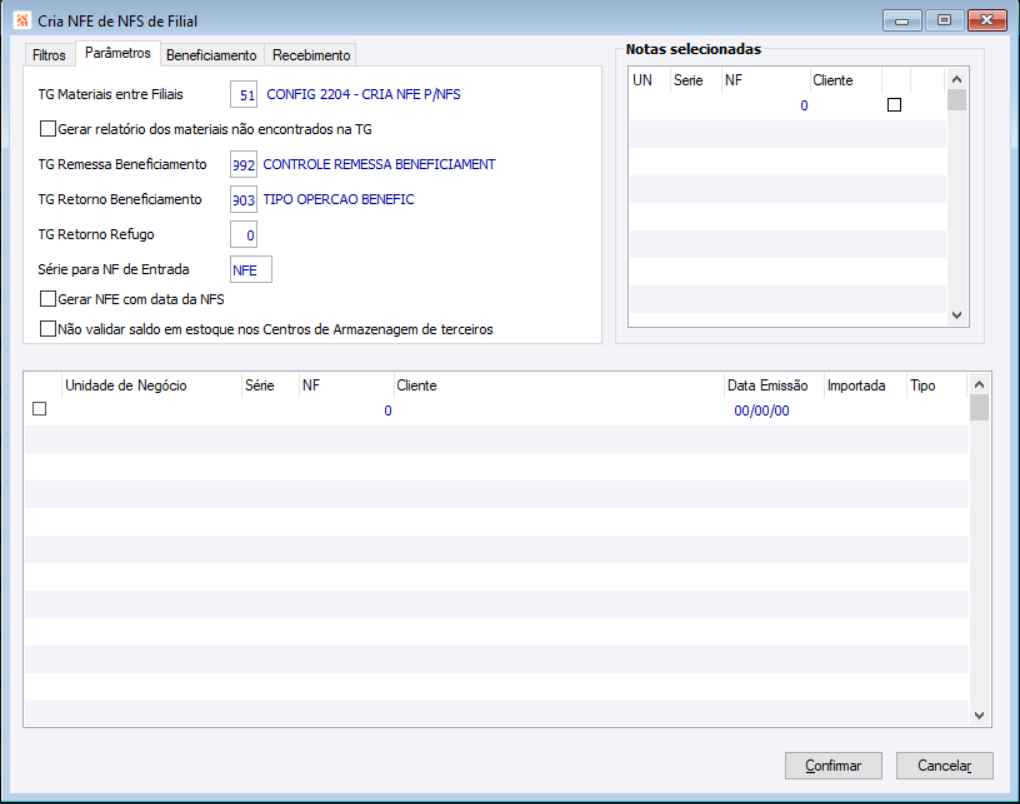1020x804 pixels.
Task: Click TIPO OPERCAO BENEFIC text
Action: pyautogui.click(x=339, y=200)
